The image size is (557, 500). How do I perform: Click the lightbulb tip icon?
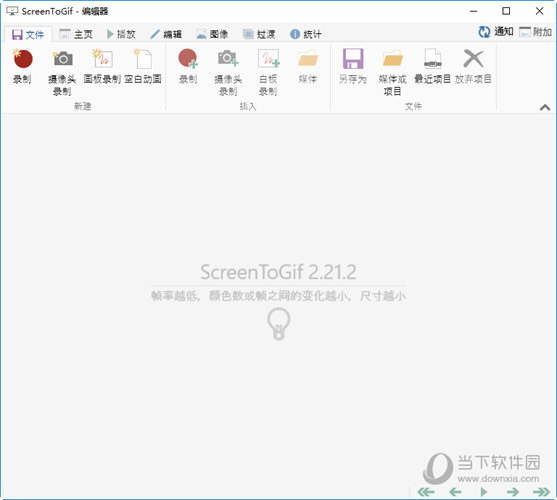coord(279,324)
